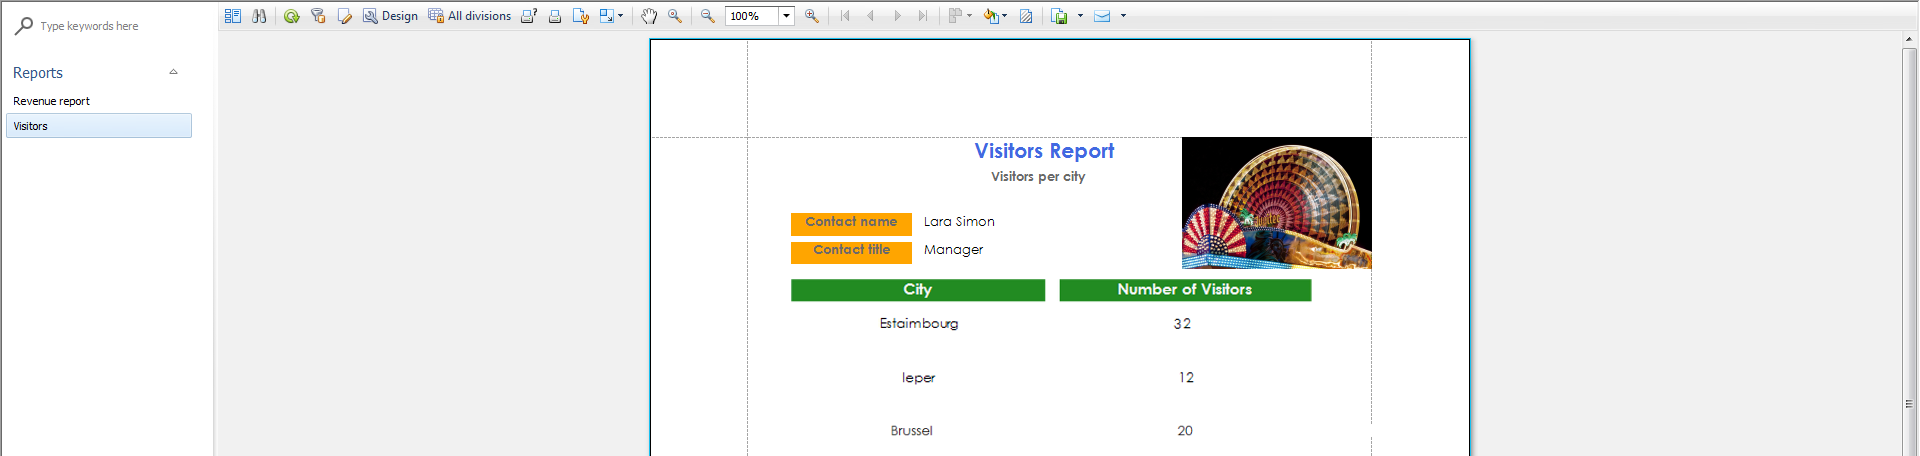Click the All divisions button
This screenshot has width=1920, height=456.
(x=469, y=16)
